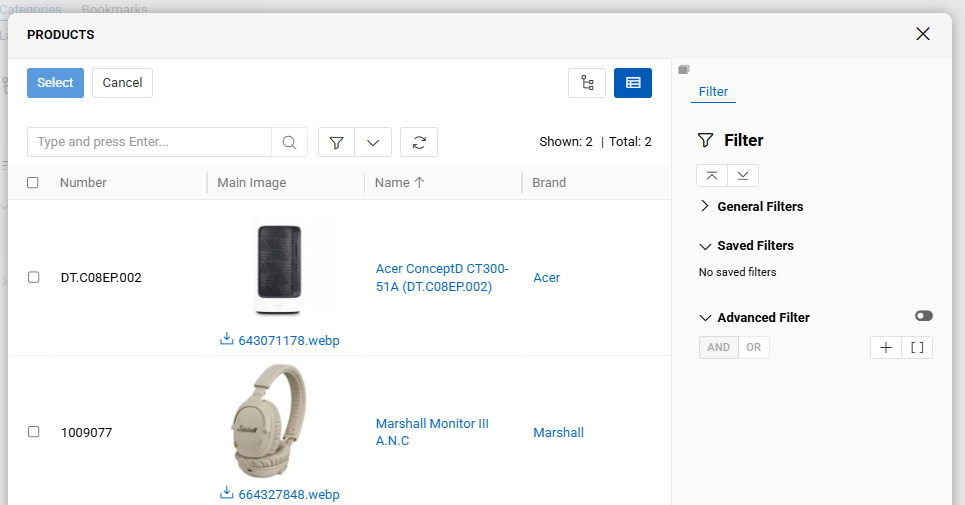Image resolution: width=965 pixels, height=505 pixels.
Task: Click the 1009077 number cell
Action: point(86,433)
